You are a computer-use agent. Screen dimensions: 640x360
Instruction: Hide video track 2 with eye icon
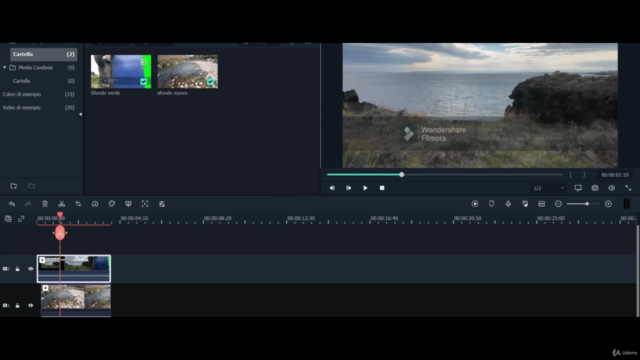[x=31, y=269]
